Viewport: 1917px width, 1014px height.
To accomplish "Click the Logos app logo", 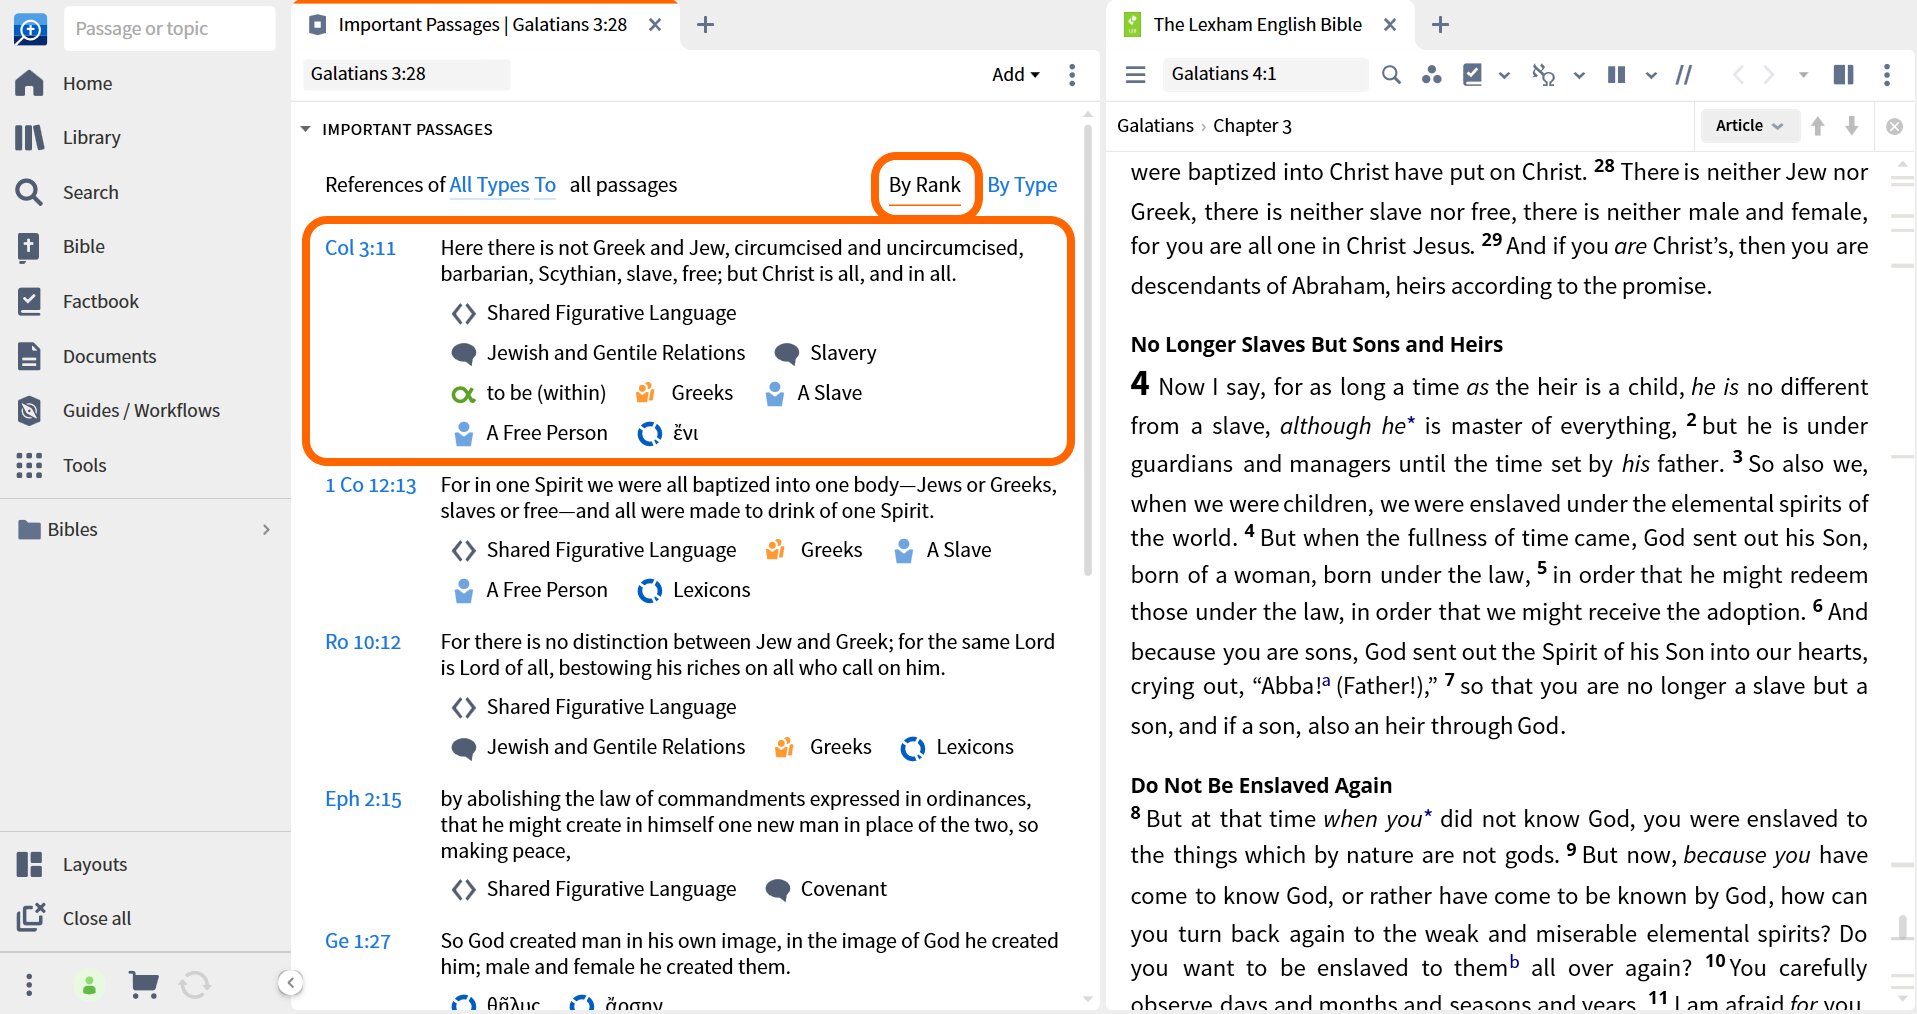I will [30, 29].
